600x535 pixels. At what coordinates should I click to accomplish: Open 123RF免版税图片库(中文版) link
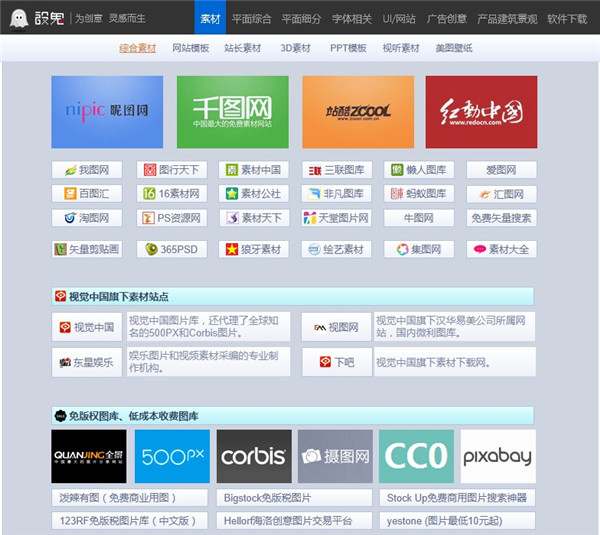pyautogui.click(x=130, y=520)
